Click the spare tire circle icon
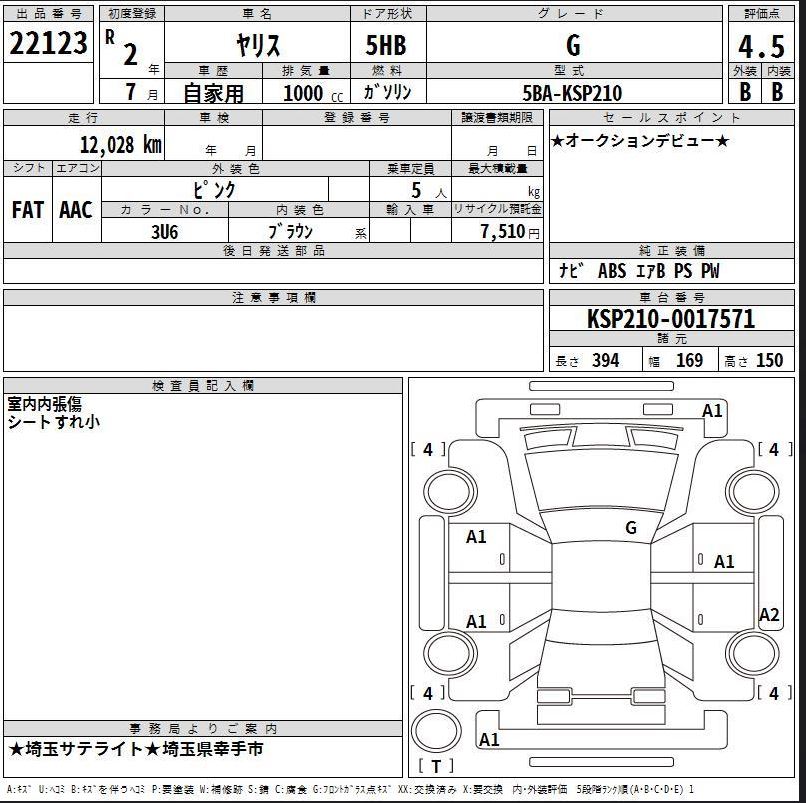 436,732
